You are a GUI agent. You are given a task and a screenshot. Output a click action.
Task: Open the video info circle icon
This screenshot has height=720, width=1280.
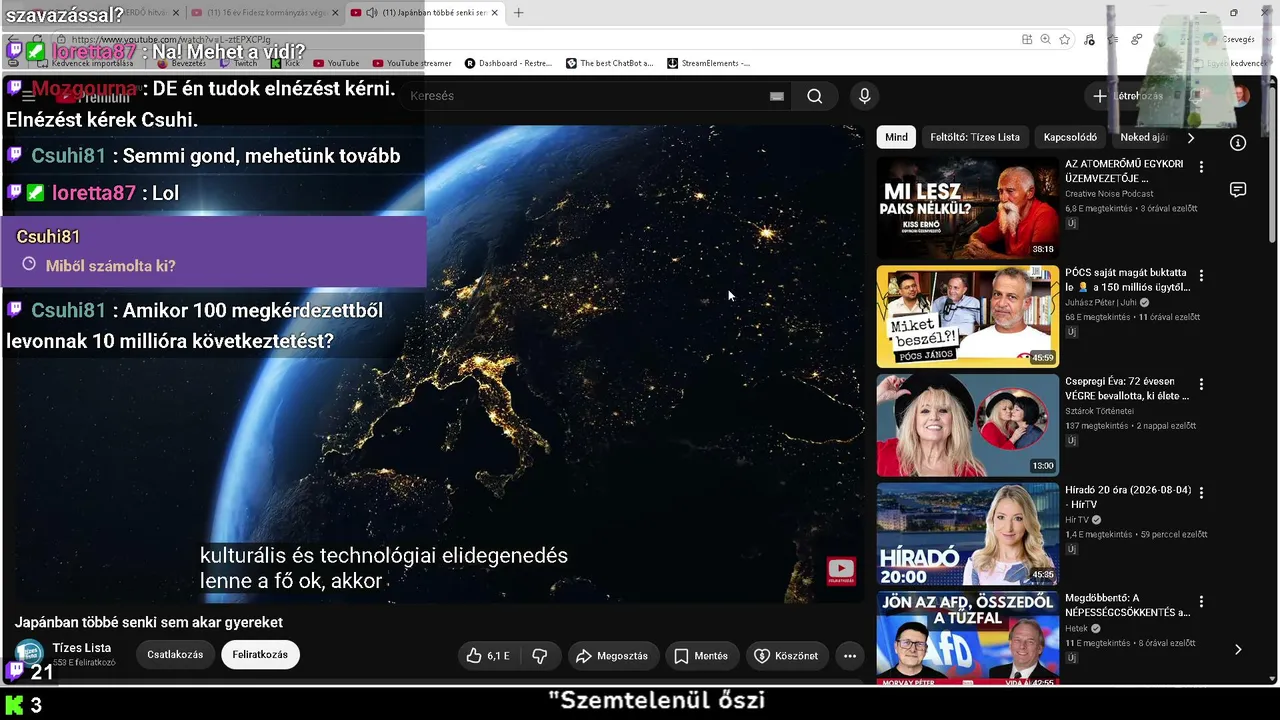click(x=1238, y=143)
